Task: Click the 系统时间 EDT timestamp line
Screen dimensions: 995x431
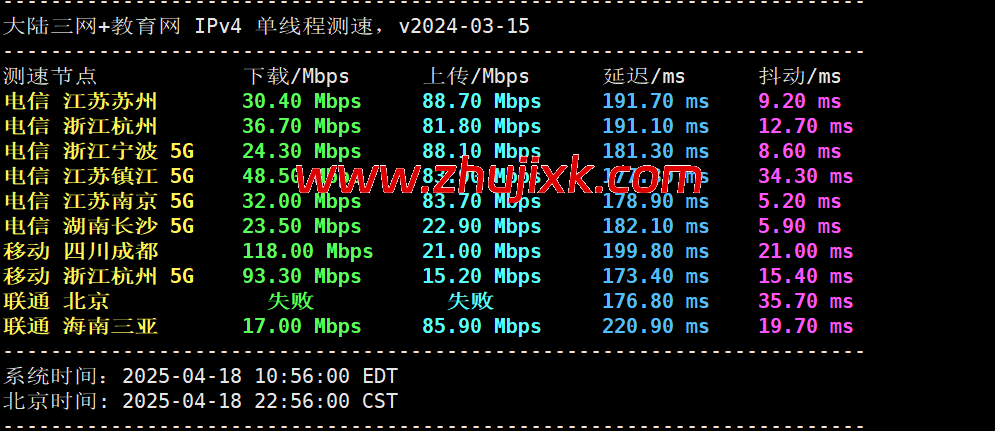Action: 201,376
